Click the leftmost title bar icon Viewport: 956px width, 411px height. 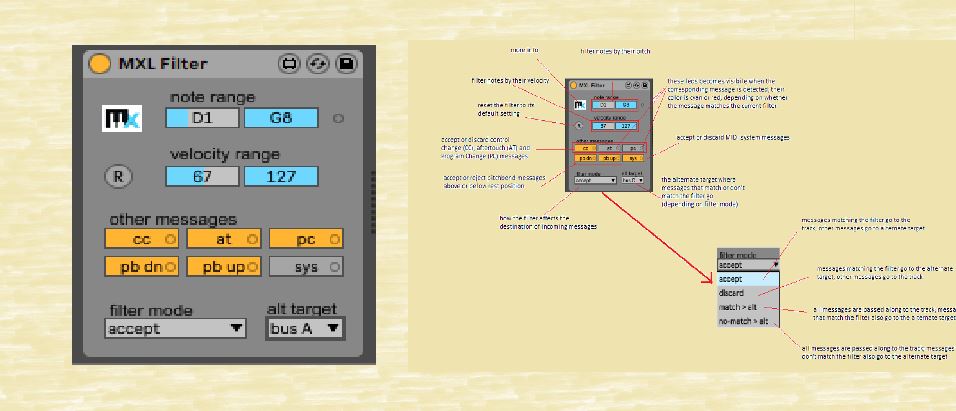(x=291, y=65)
